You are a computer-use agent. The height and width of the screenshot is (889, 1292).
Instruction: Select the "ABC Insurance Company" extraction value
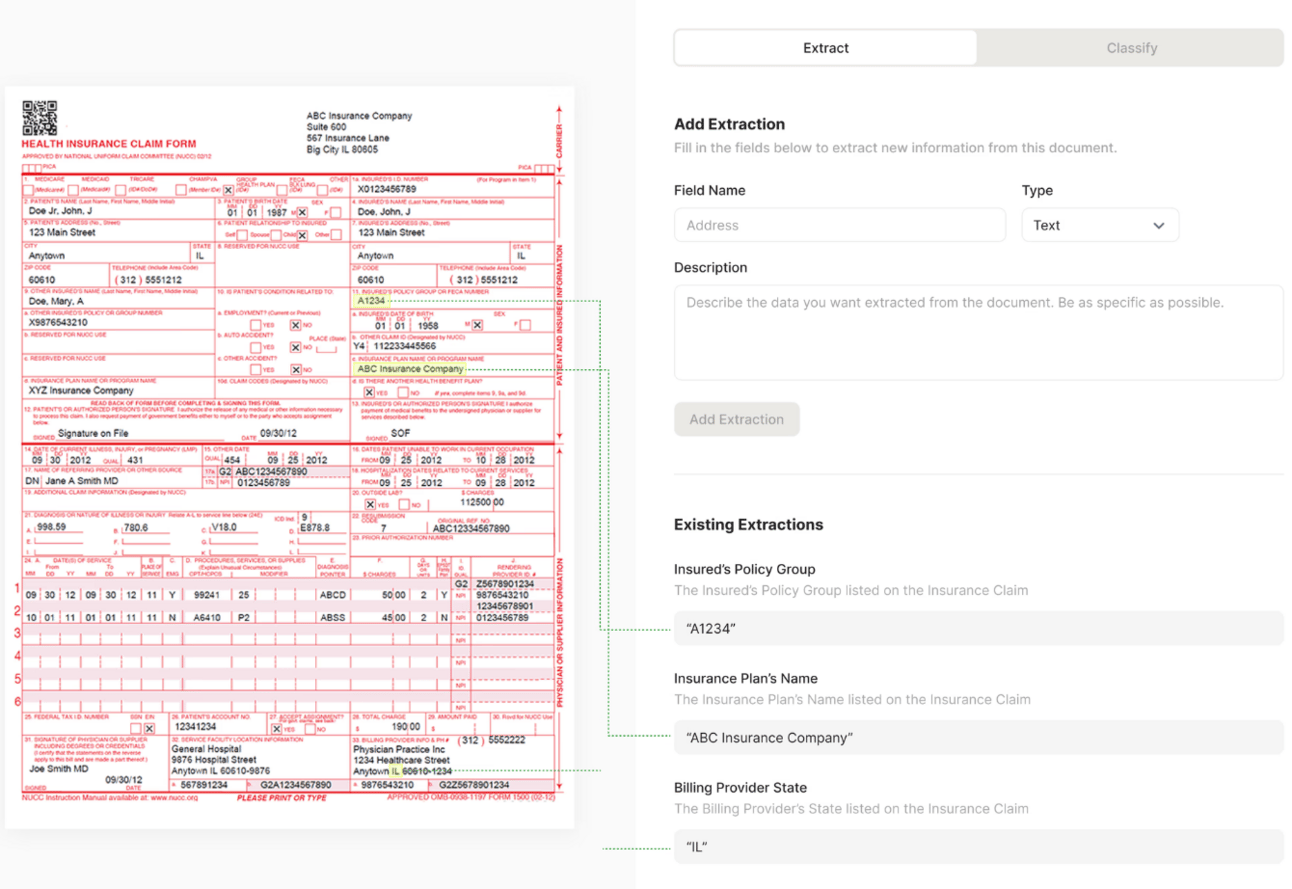(x=978, y=737)
